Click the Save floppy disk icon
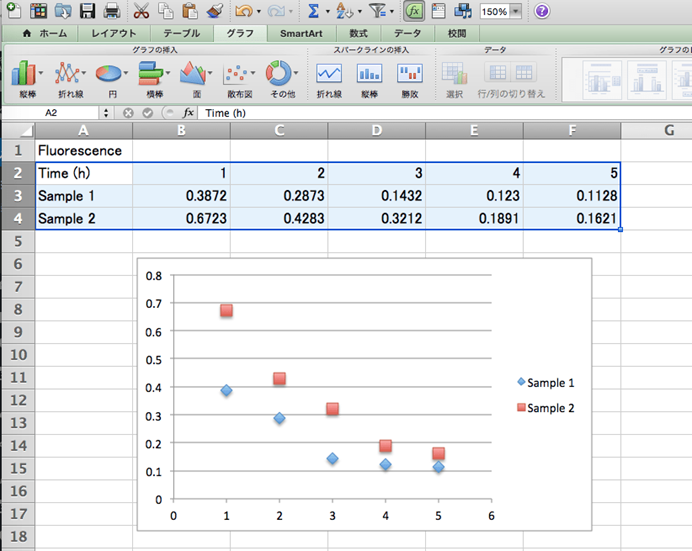Screen dimensions: 692x551 coord(88,12)
